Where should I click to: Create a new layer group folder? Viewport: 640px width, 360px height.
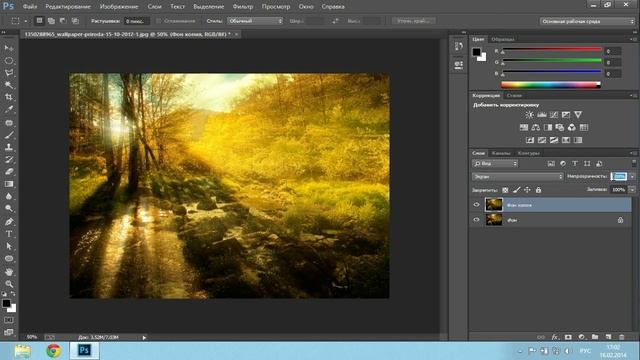[x=595, y=337]
